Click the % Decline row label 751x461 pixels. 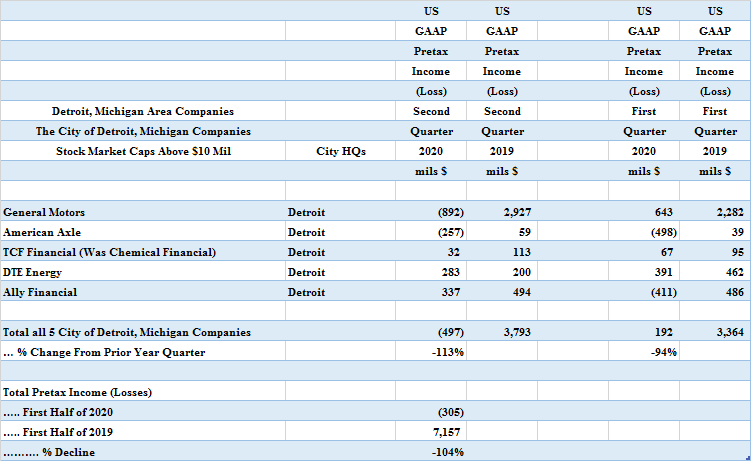[x=49, y=452]
